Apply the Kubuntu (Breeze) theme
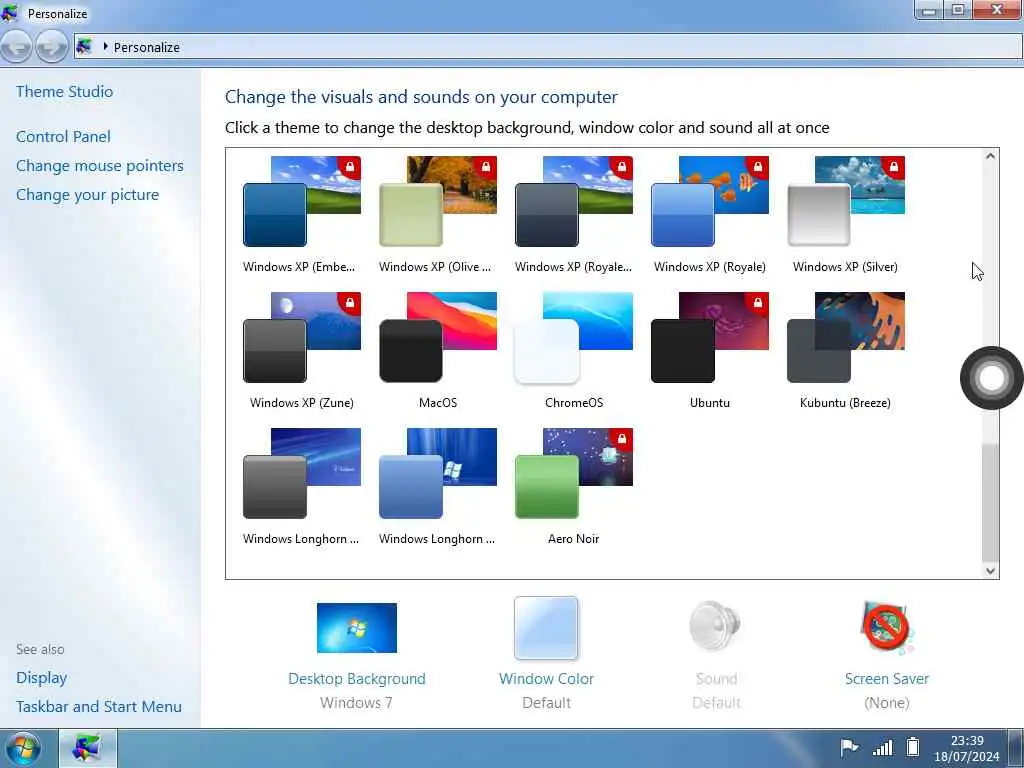The width and height of the screenshot is (1024, 768). click(x=846, y=338)
